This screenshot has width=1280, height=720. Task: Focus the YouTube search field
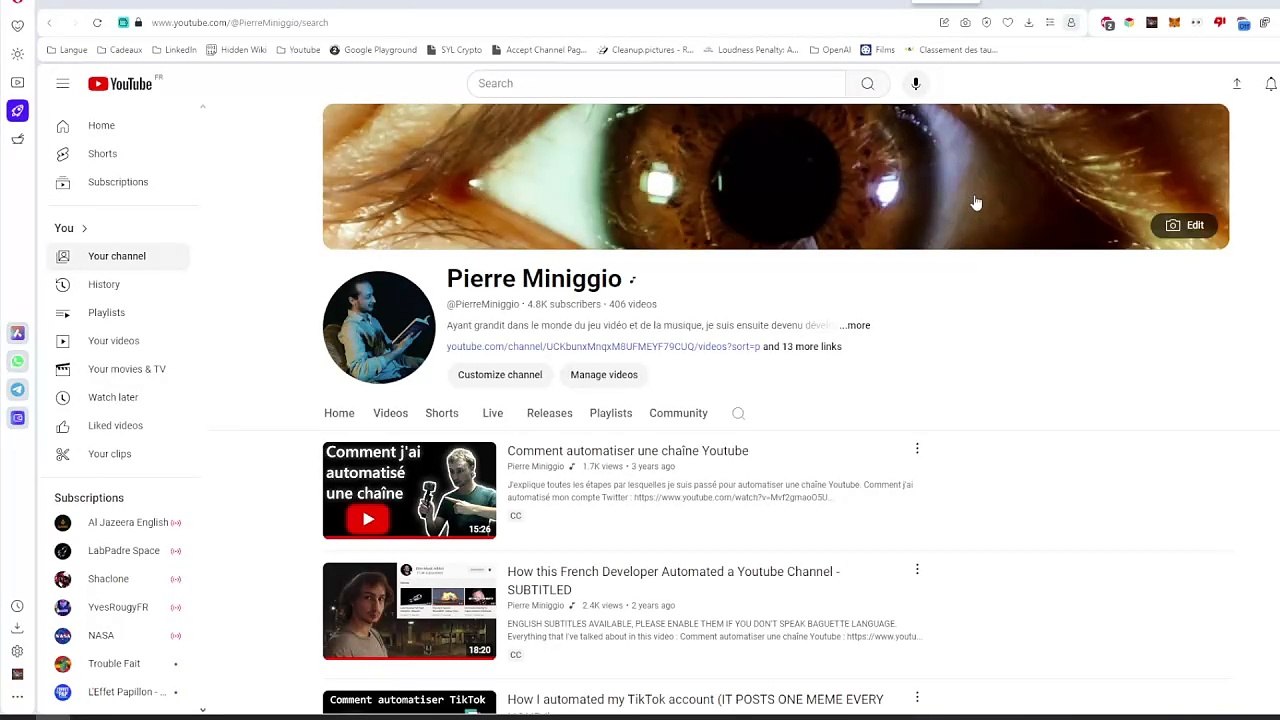point(656,84)
